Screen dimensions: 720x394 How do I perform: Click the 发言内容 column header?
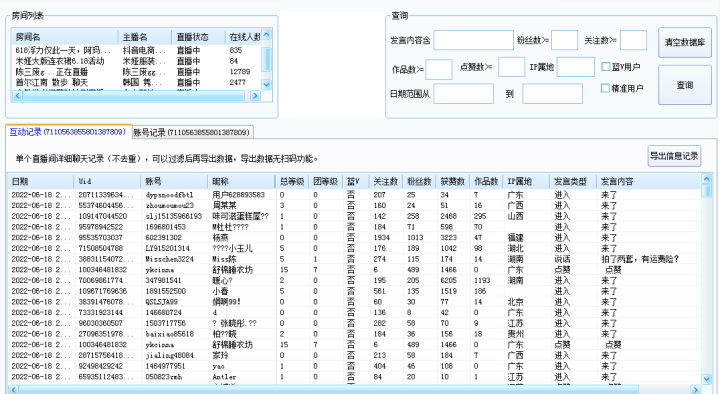(x=649, y=181)
